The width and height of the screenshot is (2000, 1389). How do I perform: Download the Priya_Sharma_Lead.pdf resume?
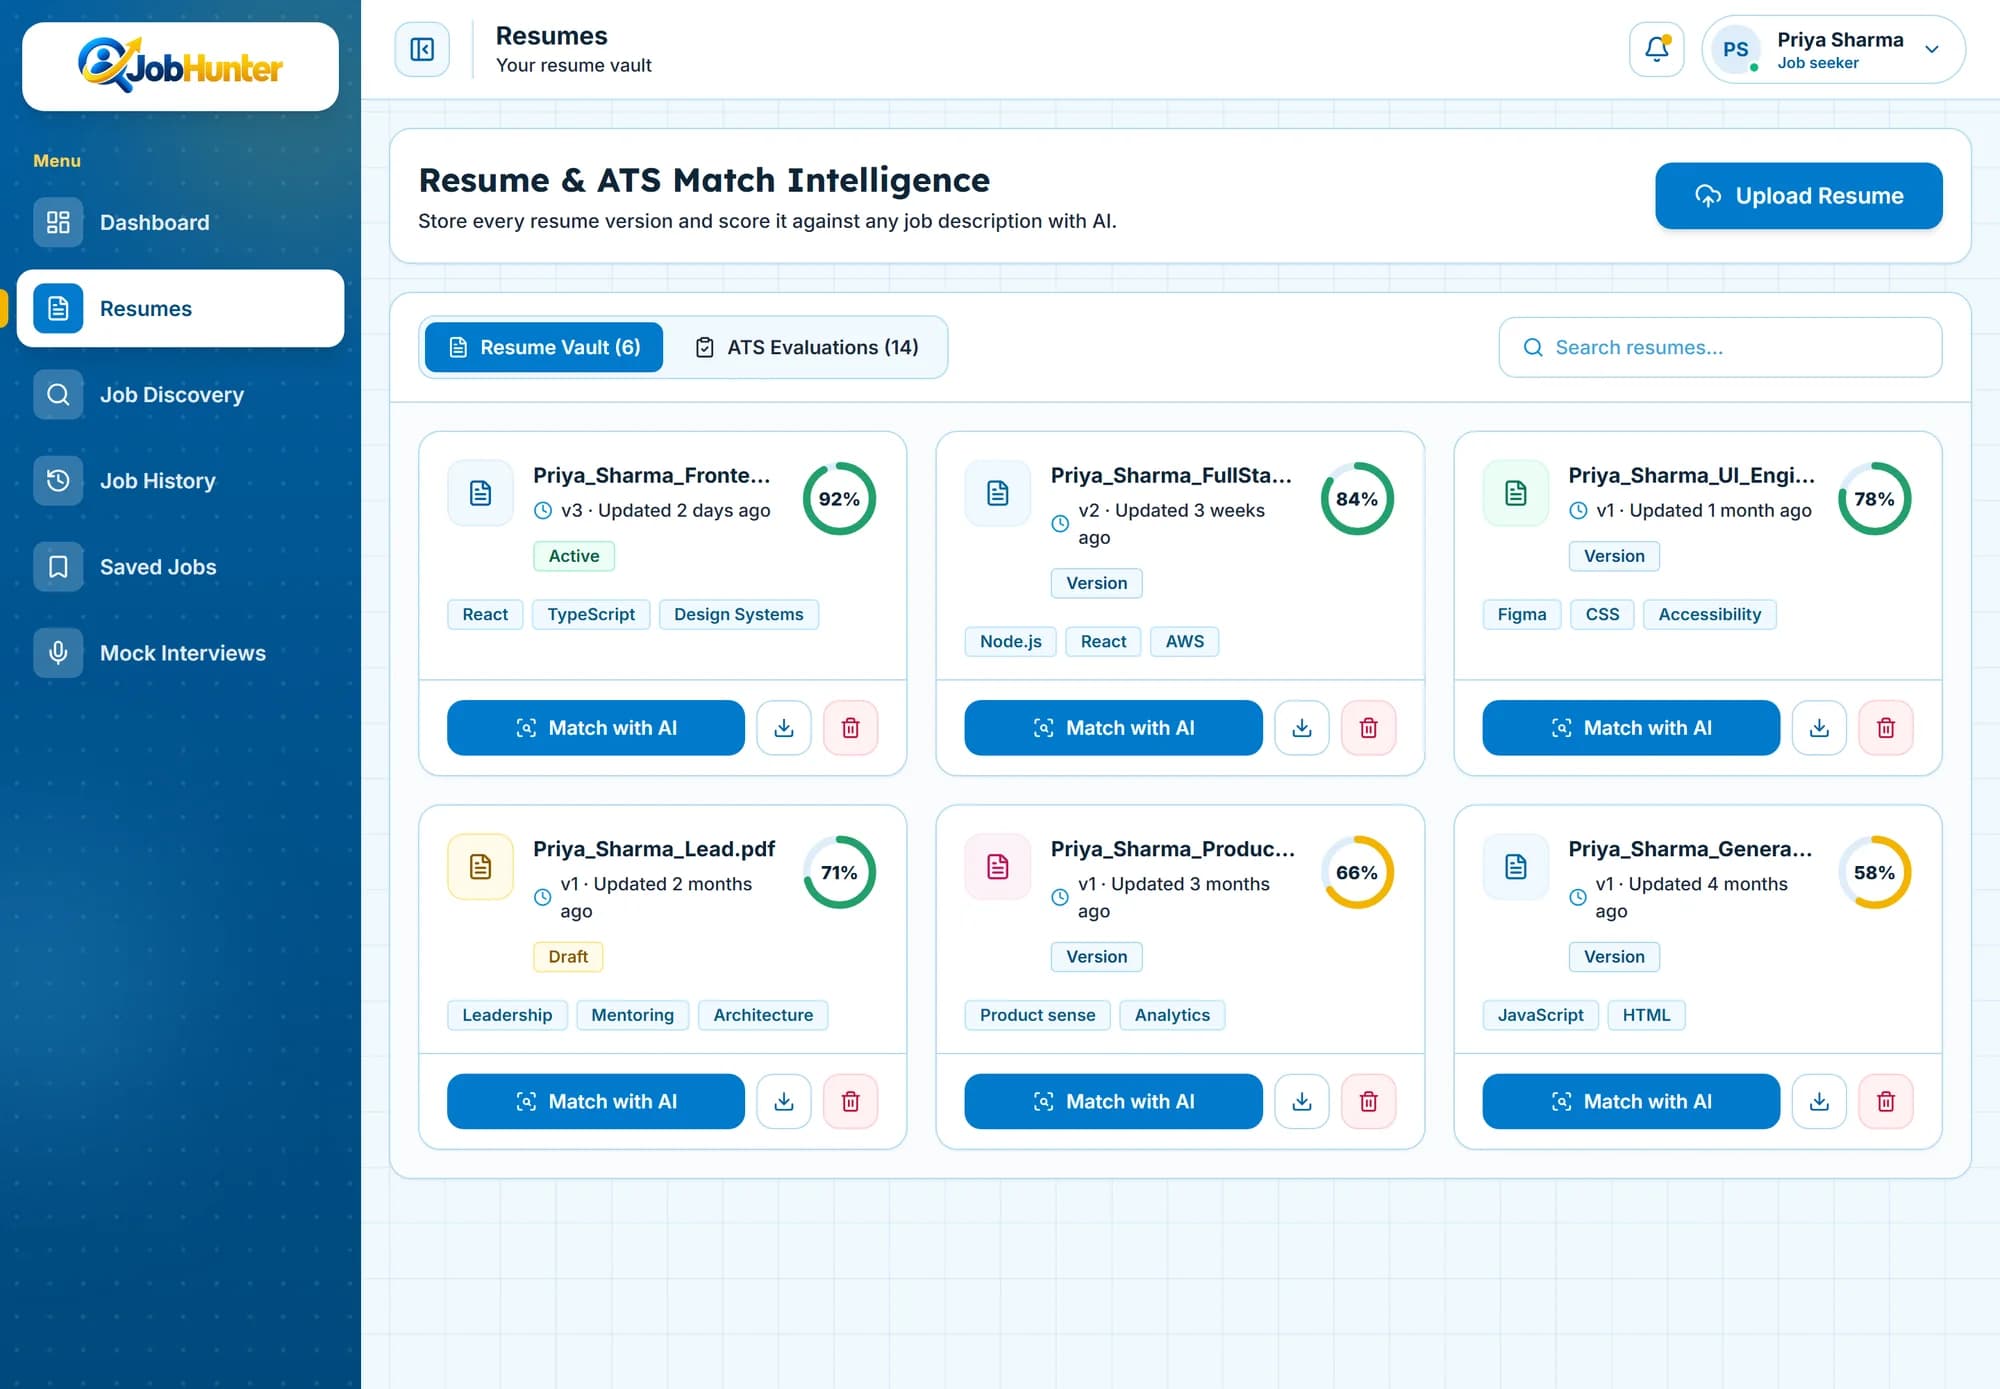click(x=784, y=1101)
